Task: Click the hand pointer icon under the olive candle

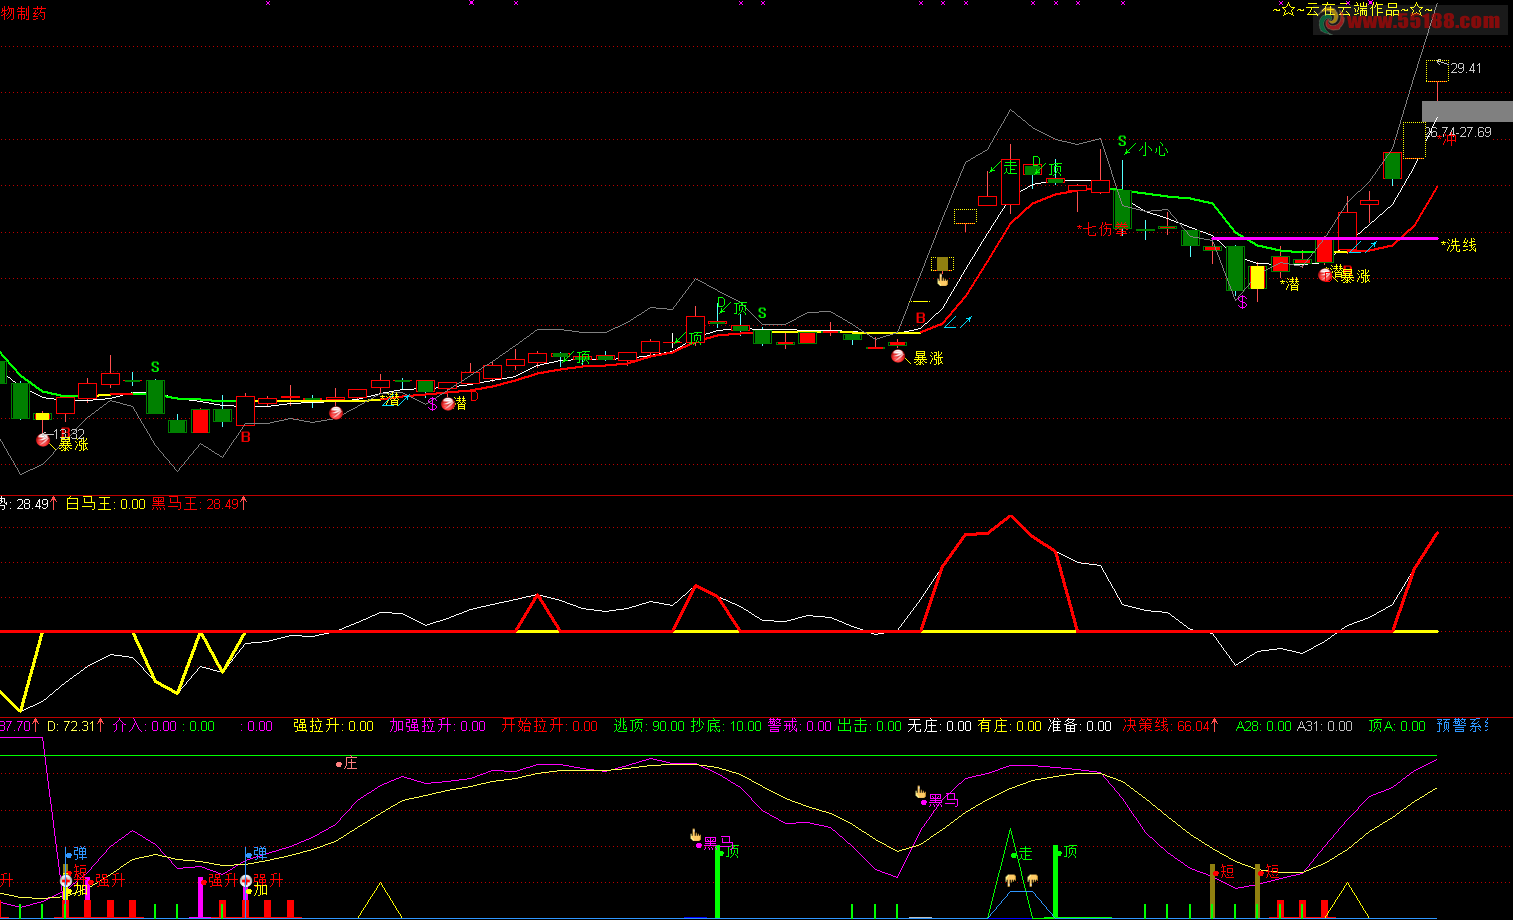Action: pos(941,280)
